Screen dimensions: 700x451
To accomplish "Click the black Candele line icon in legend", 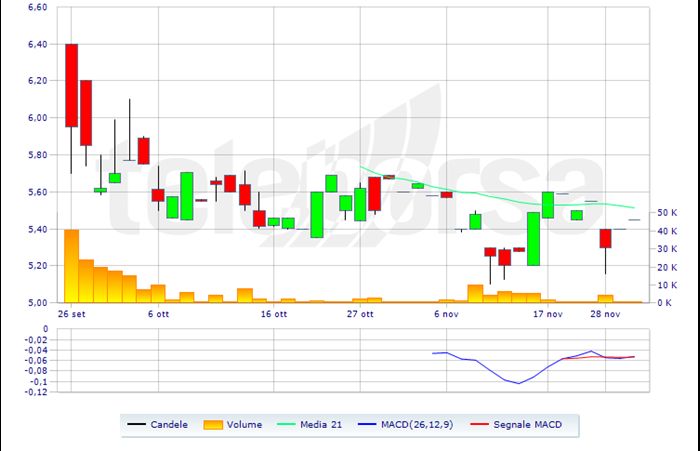I will (x=136, y=425).
